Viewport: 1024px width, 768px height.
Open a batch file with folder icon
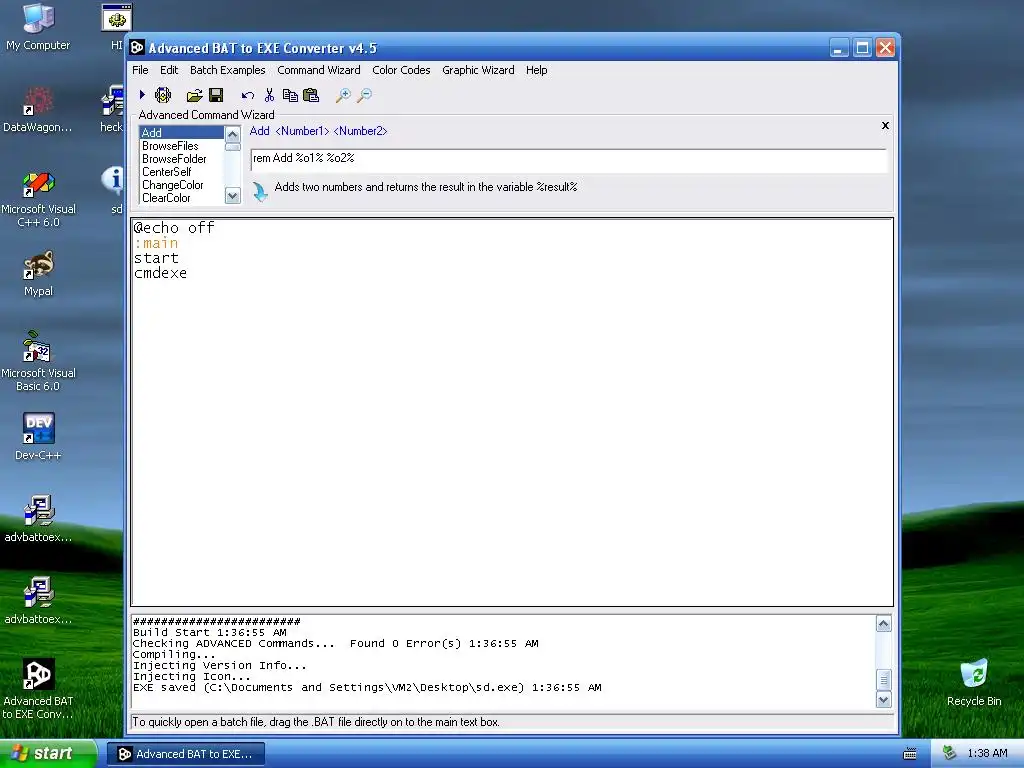point(194,96)
